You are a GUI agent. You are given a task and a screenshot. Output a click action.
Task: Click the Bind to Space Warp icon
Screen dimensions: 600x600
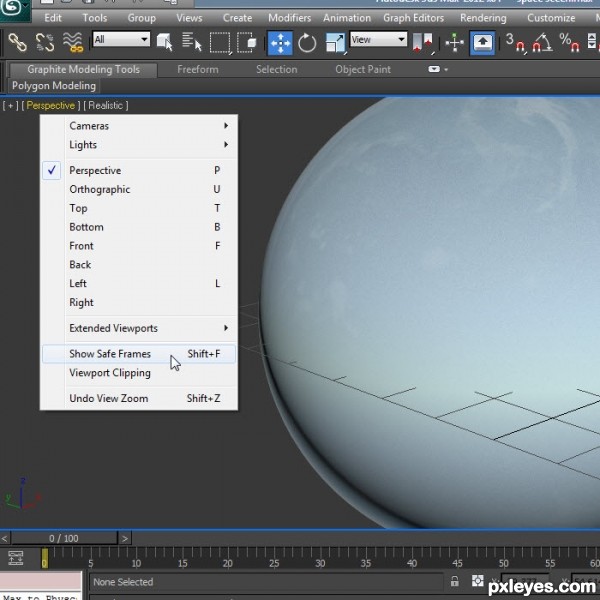(x=73, y=42)
